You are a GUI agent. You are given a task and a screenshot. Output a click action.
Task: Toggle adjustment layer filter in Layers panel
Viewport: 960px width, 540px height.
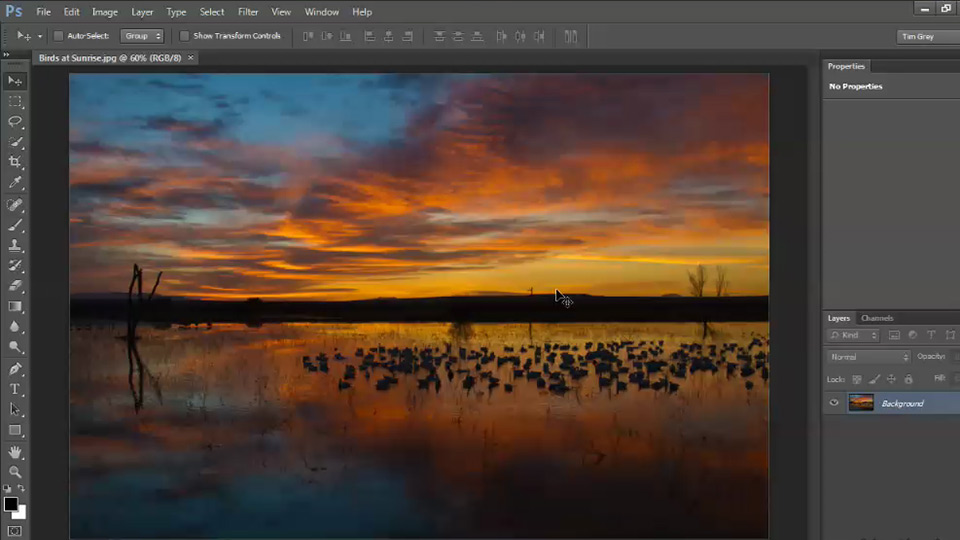point(913,335)
